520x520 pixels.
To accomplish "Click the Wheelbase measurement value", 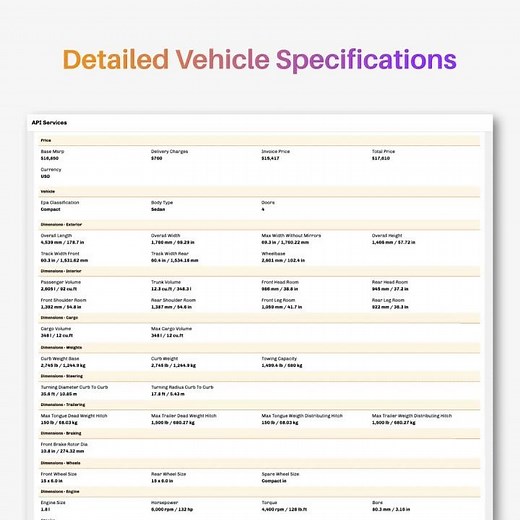I will coord(283,260).
